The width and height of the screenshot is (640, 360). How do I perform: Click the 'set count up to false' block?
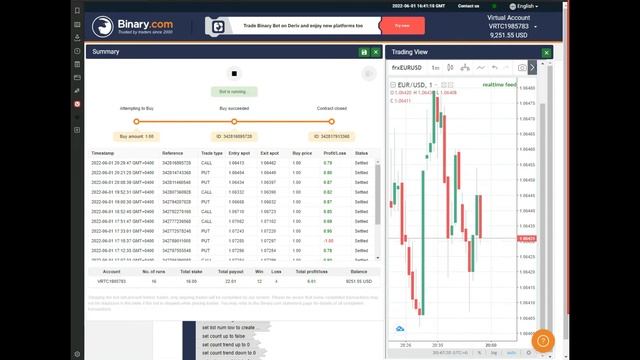(224, 336)
